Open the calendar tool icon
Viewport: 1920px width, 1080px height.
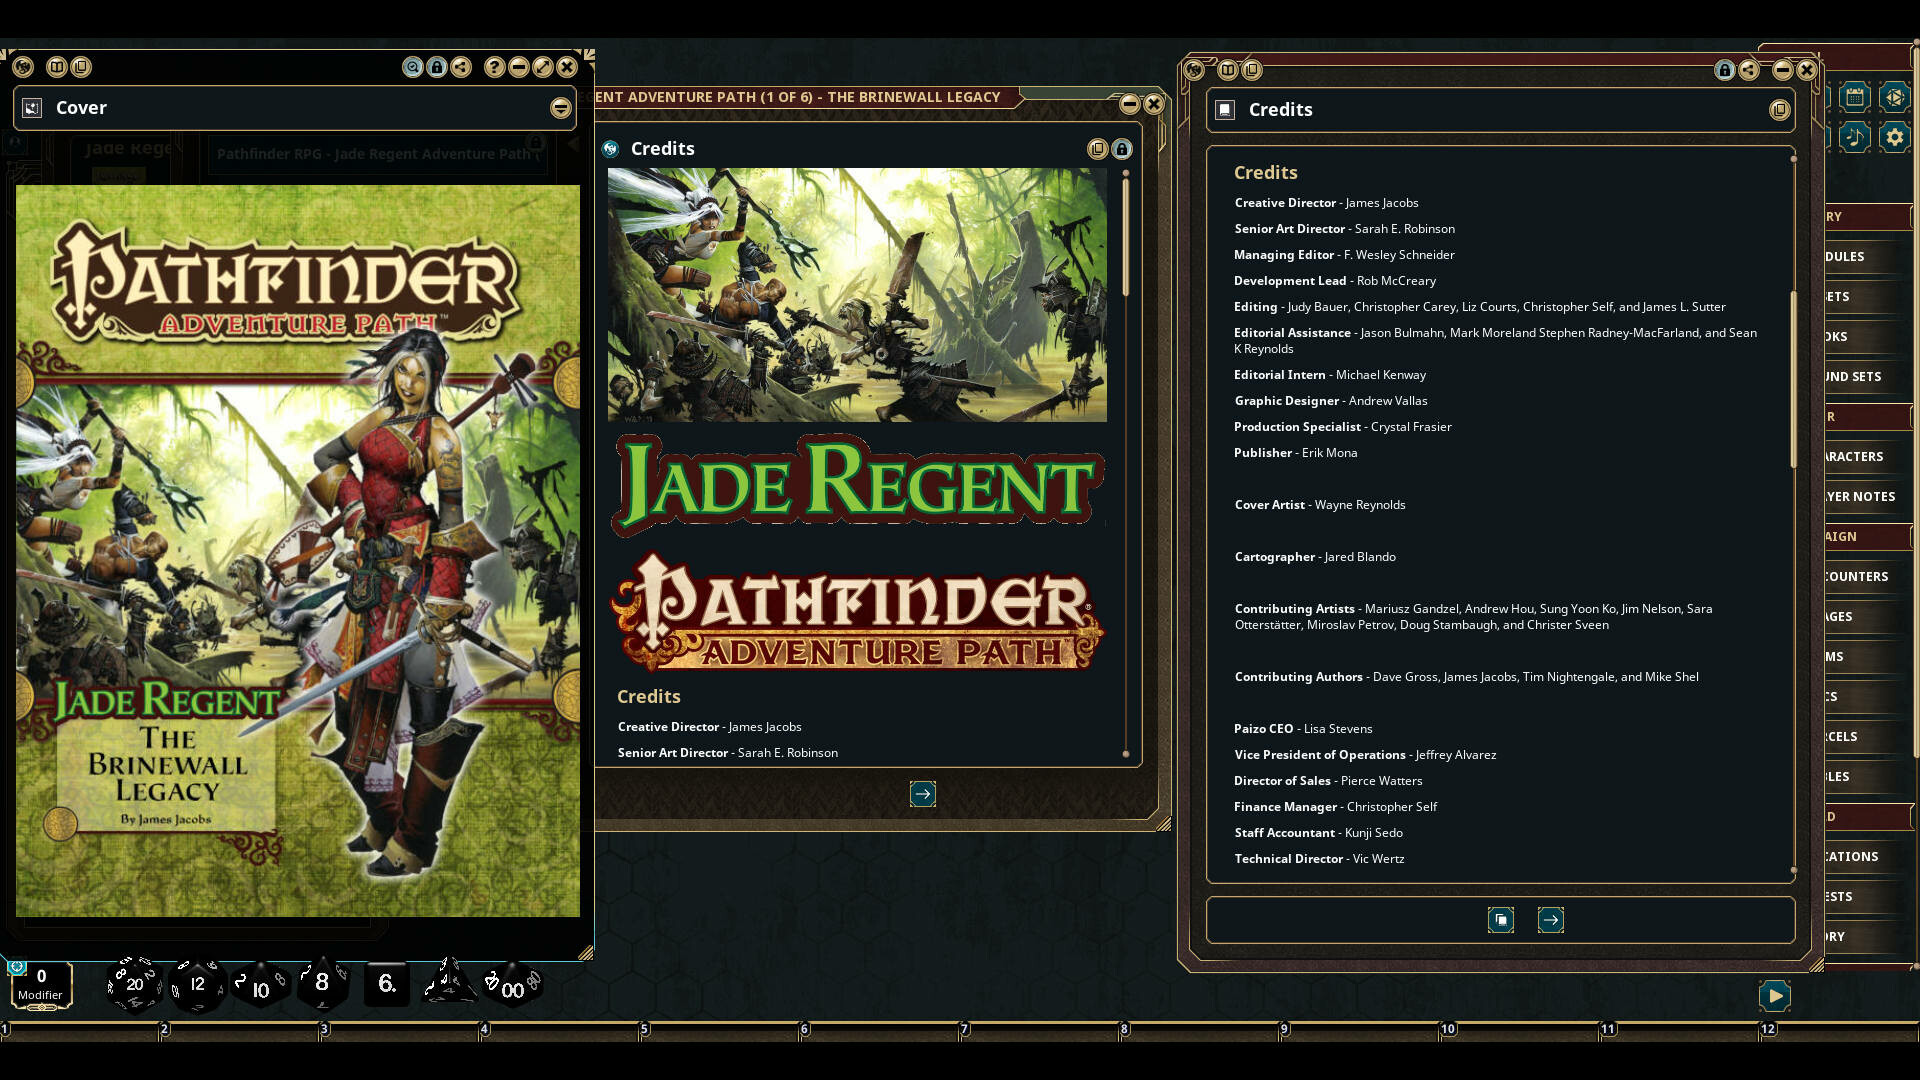[x=1855, y=97]
